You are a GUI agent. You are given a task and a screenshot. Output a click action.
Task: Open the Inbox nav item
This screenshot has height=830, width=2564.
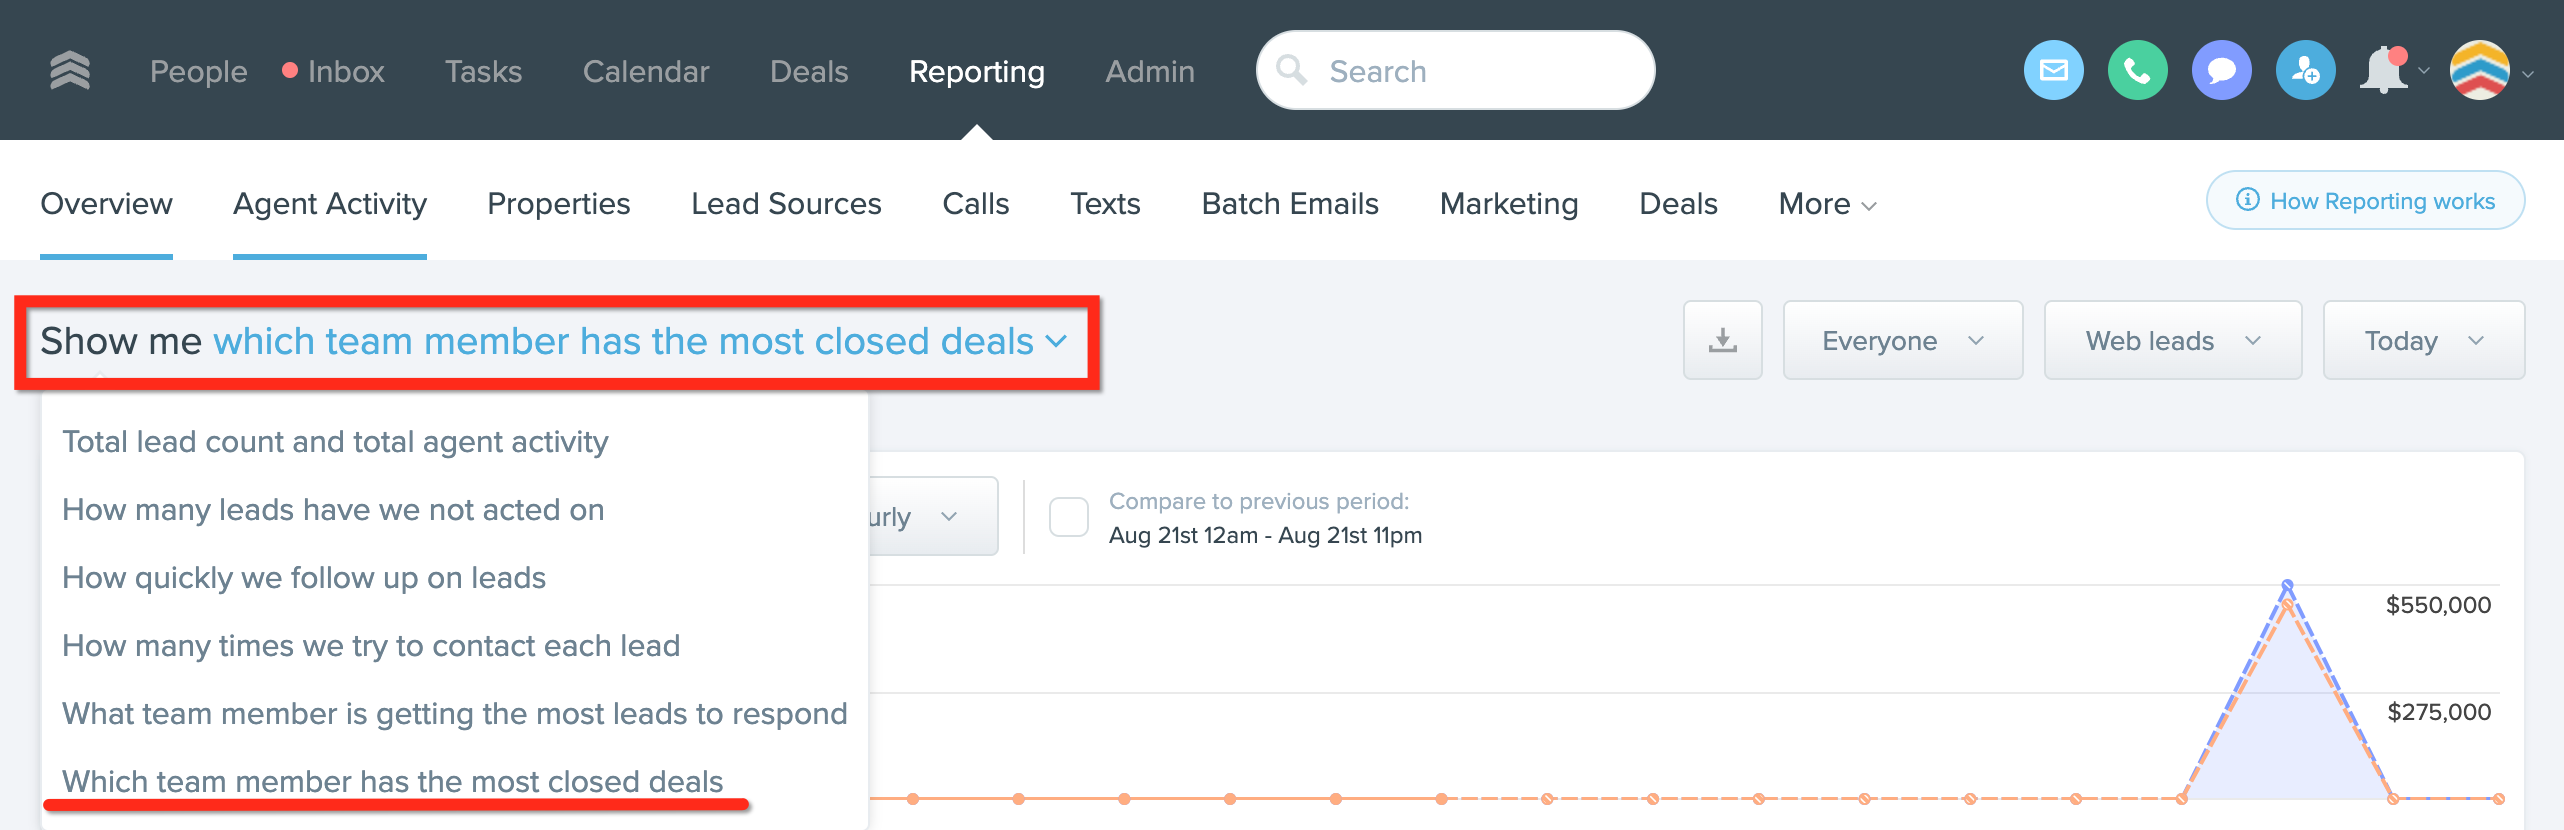tap(345, 71)
